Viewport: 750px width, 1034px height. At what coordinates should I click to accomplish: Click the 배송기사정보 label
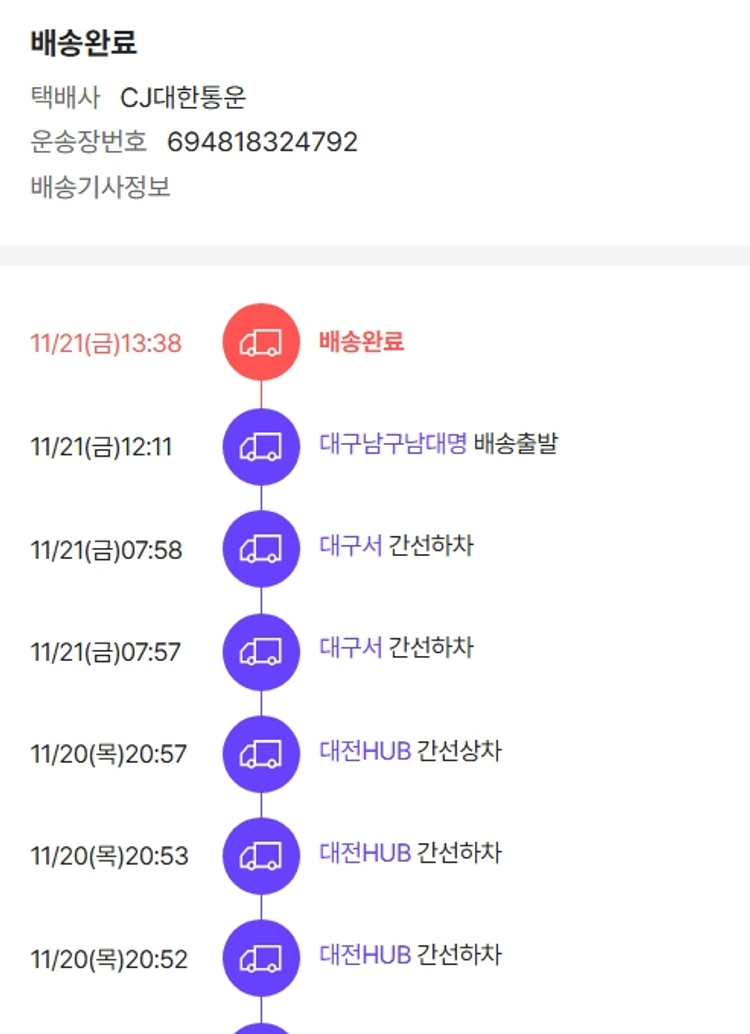click(x=100, y=187)
